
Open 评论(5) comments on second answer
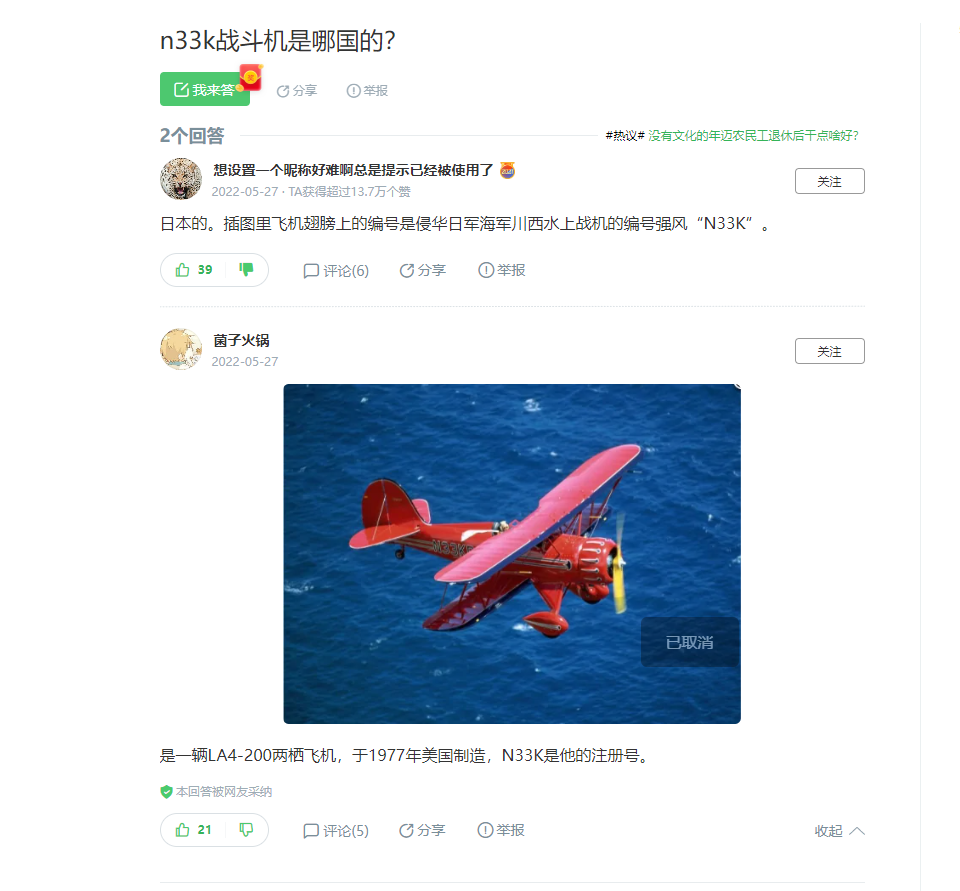coord(336,830)
